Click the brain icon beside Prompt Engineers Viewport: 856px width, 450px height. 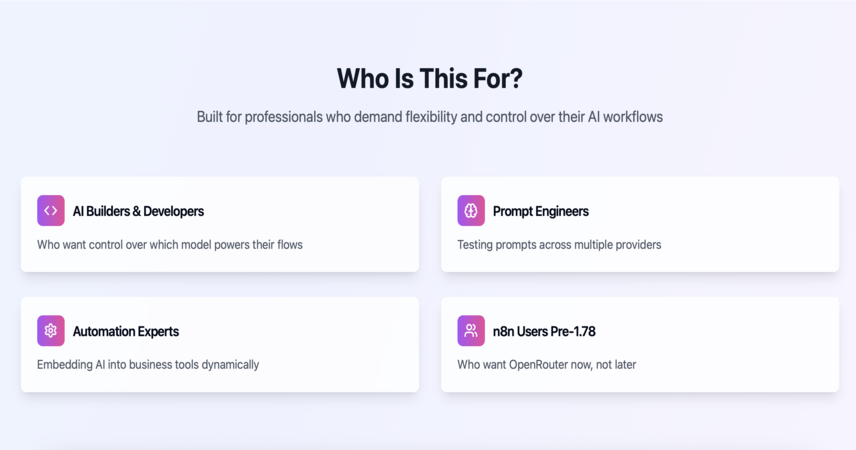coord(471,211)
